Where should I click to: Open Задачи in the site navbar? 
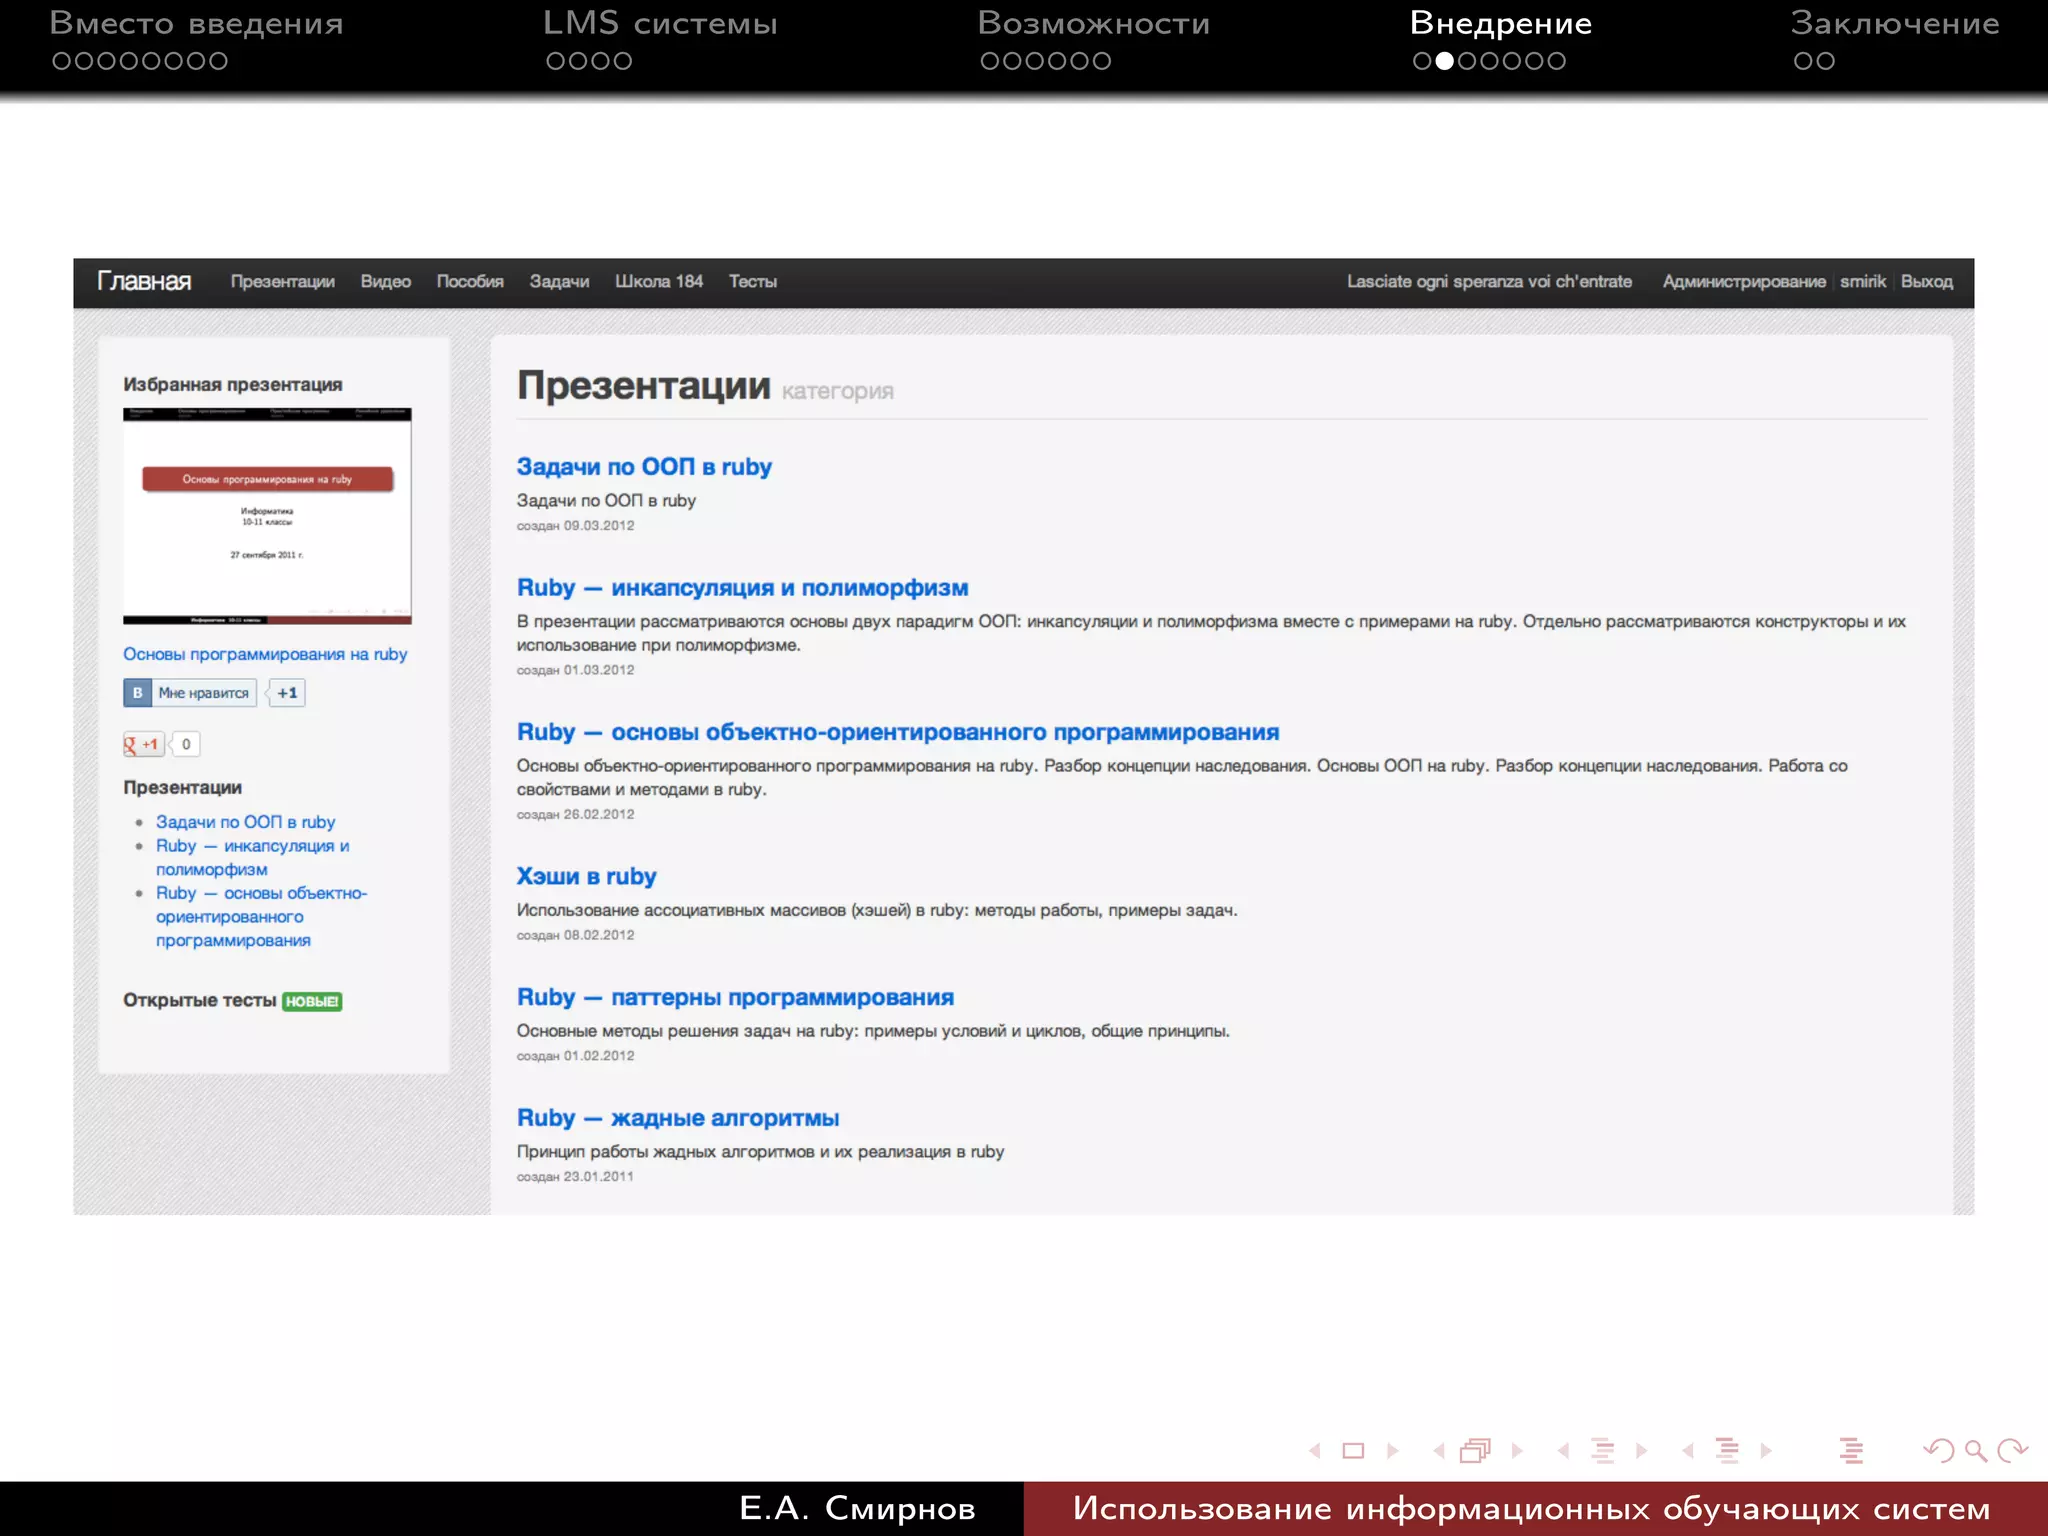click(559, 282)
